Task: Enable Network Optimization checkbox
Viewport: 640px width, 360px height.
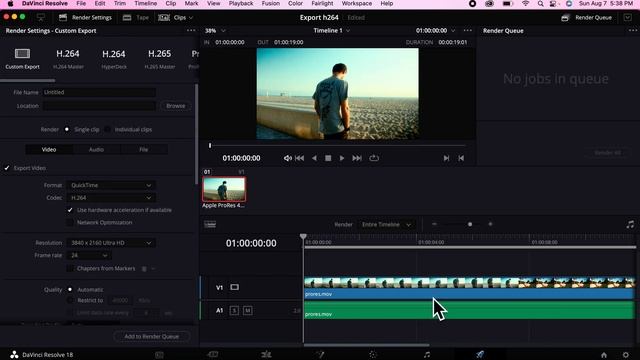Action: point(70,222)
